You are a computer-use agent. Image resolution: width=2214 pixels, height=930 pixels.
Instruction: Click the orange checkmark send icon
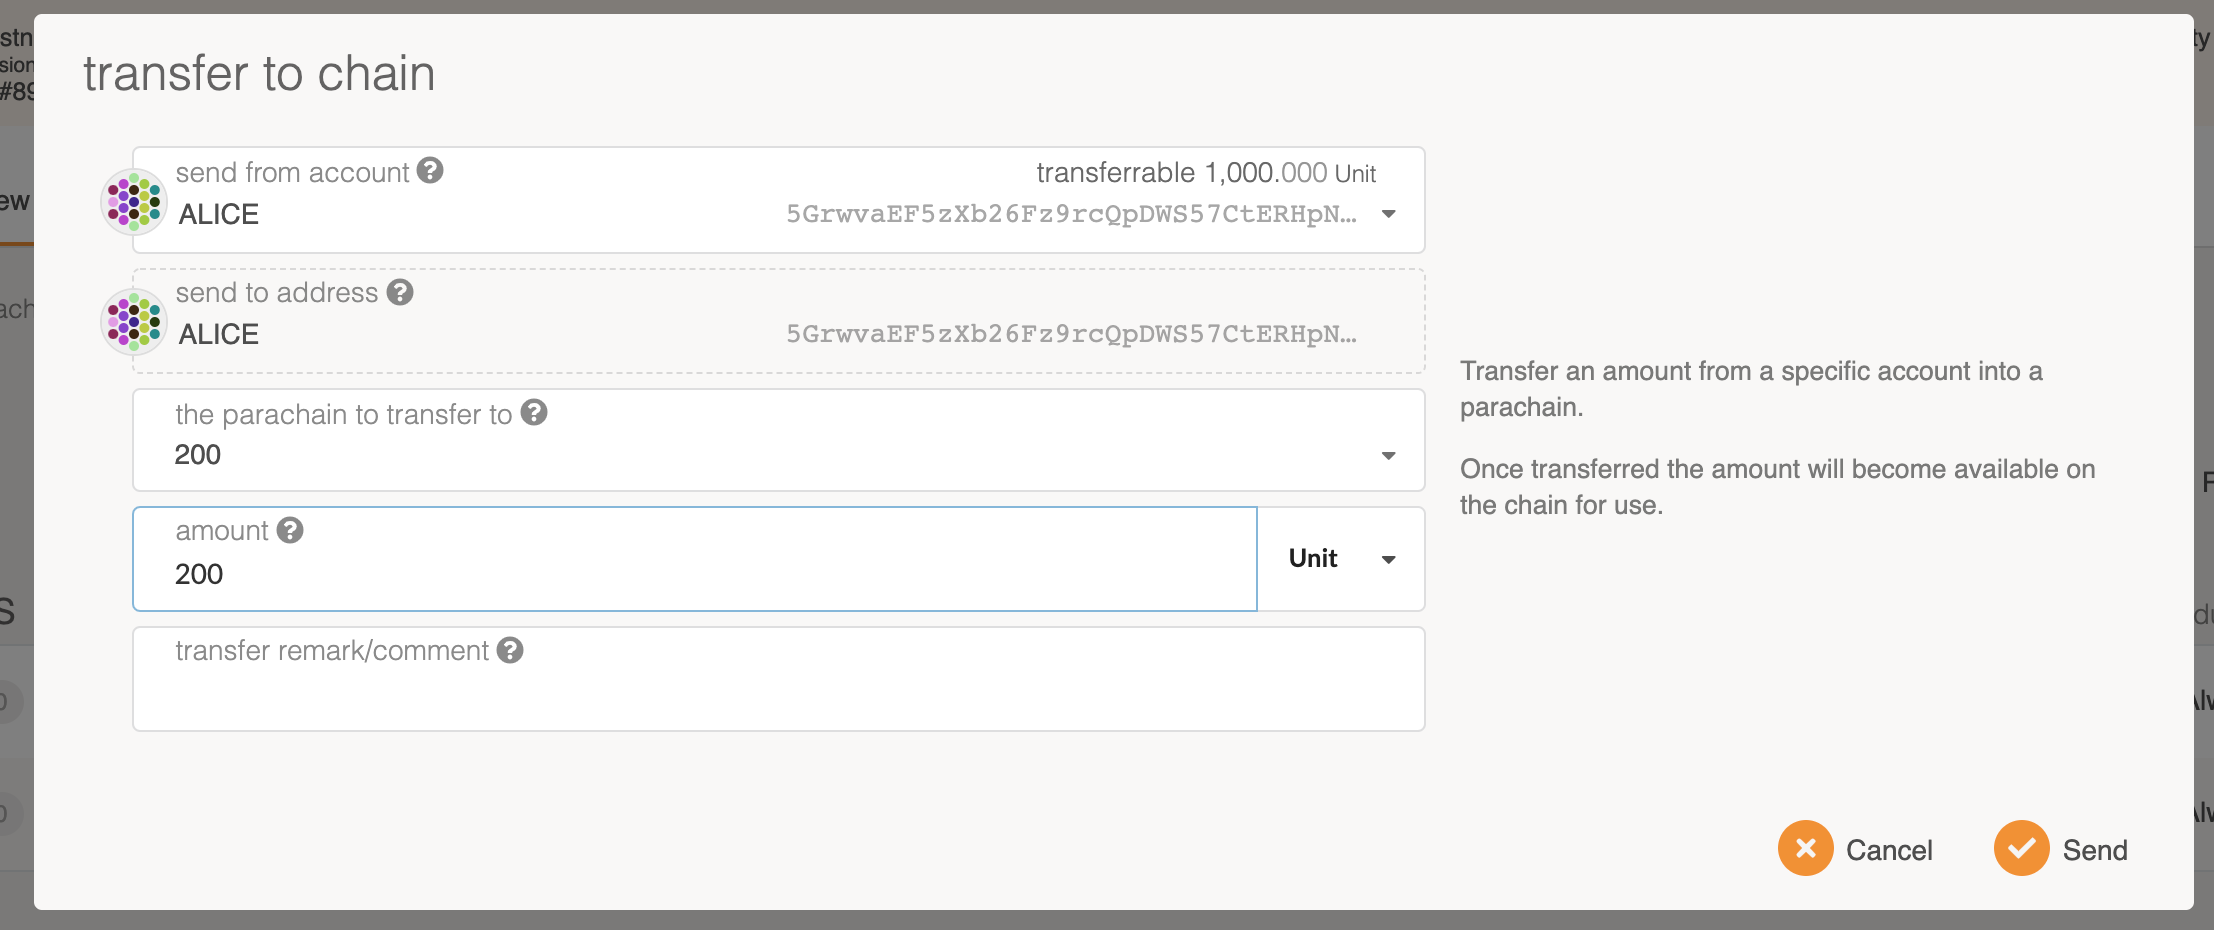tap(2021, 848)
